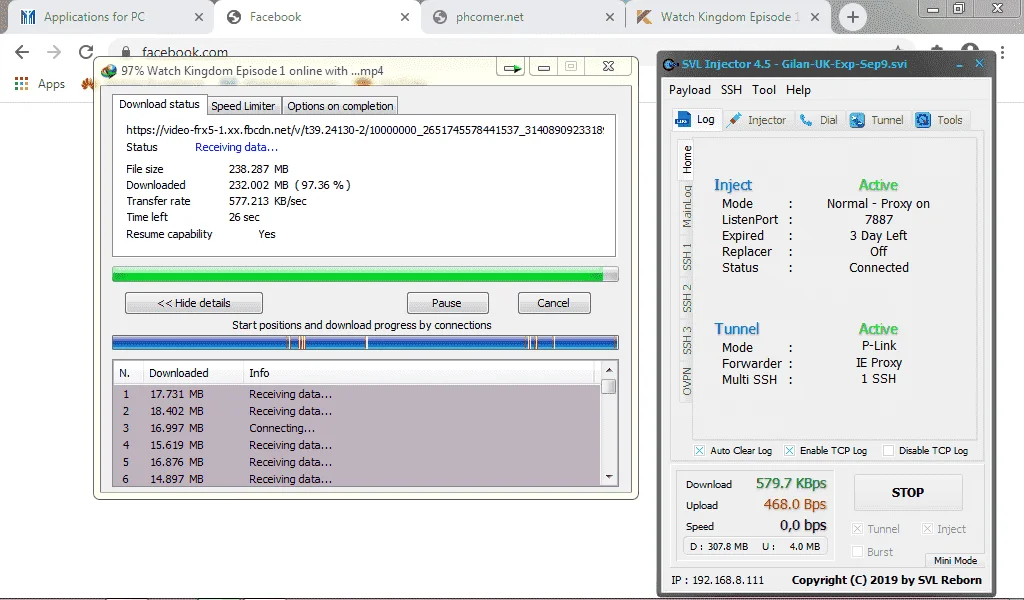Viewport: 1024px width, 600px height.
Task: Click the connections list scroll down arrow
Action: tap(609, 477)
